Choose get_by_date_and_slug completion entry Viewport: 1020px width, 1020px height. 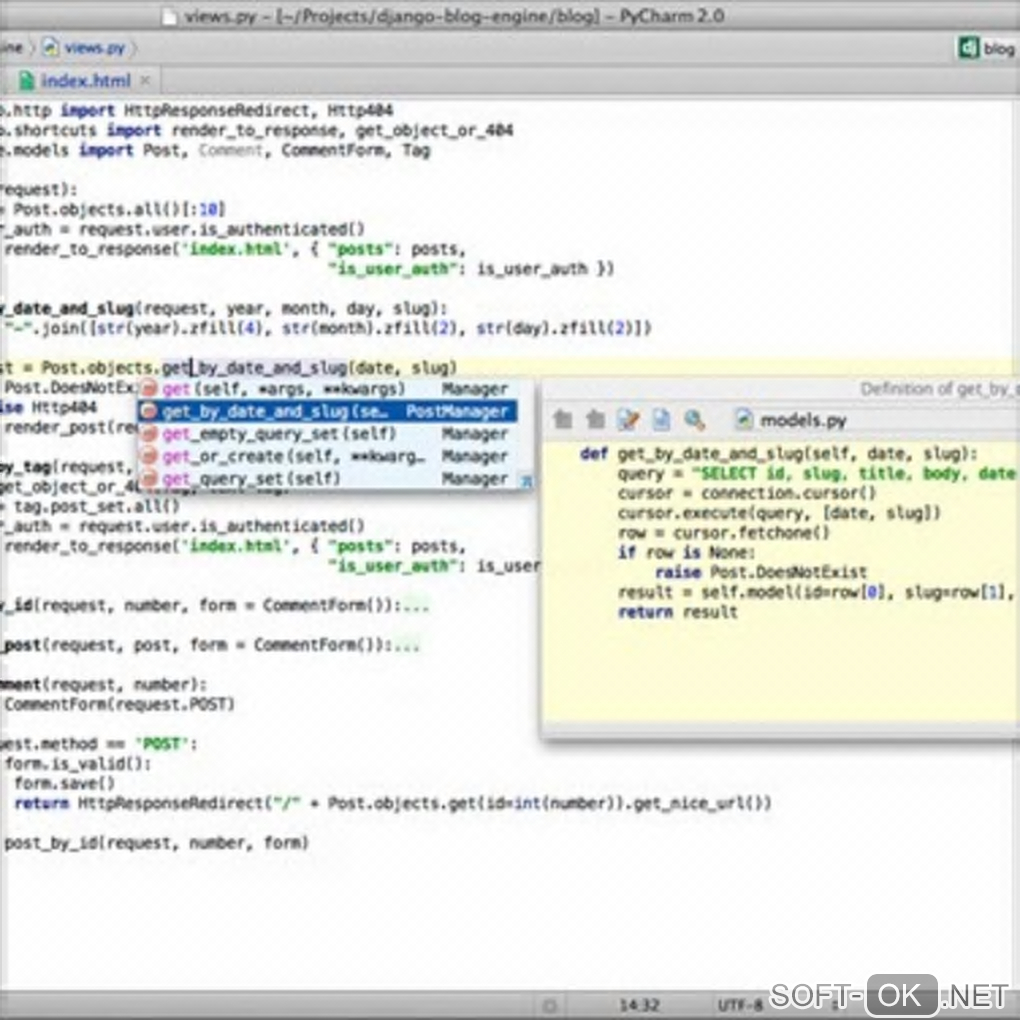(328, 410)
